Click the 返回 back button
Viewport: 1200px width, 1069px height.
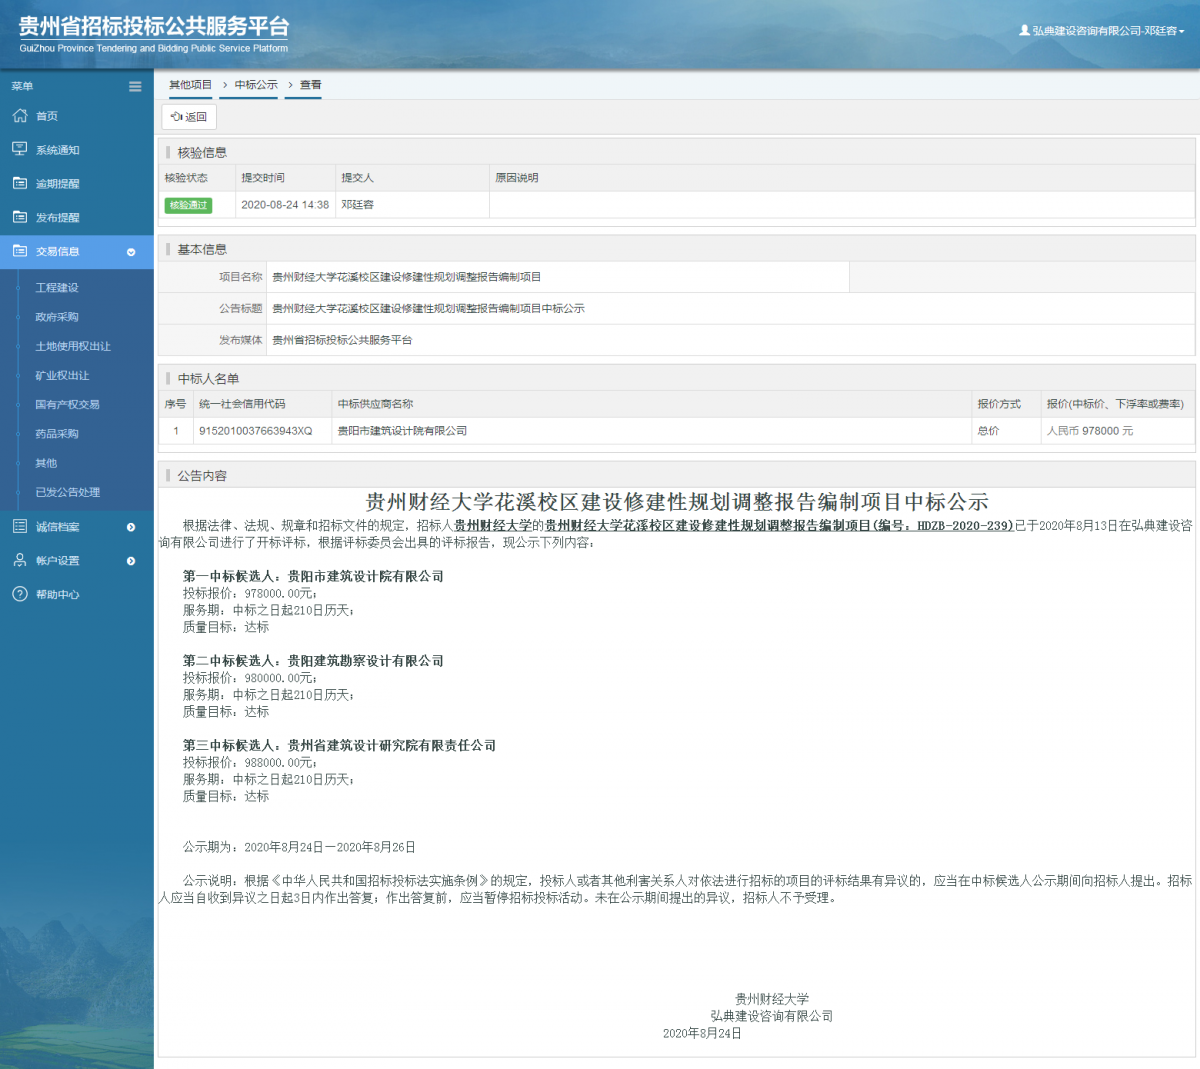(x=189, y=117)
